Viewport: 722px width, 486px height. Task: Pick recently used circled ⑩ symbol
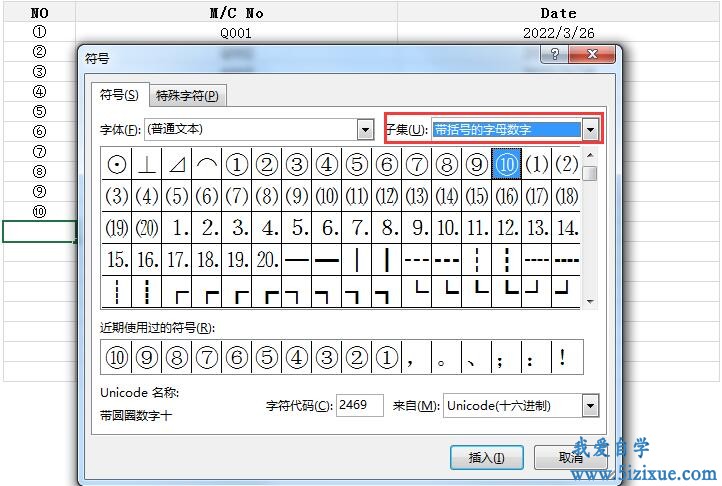click(116, 357)
